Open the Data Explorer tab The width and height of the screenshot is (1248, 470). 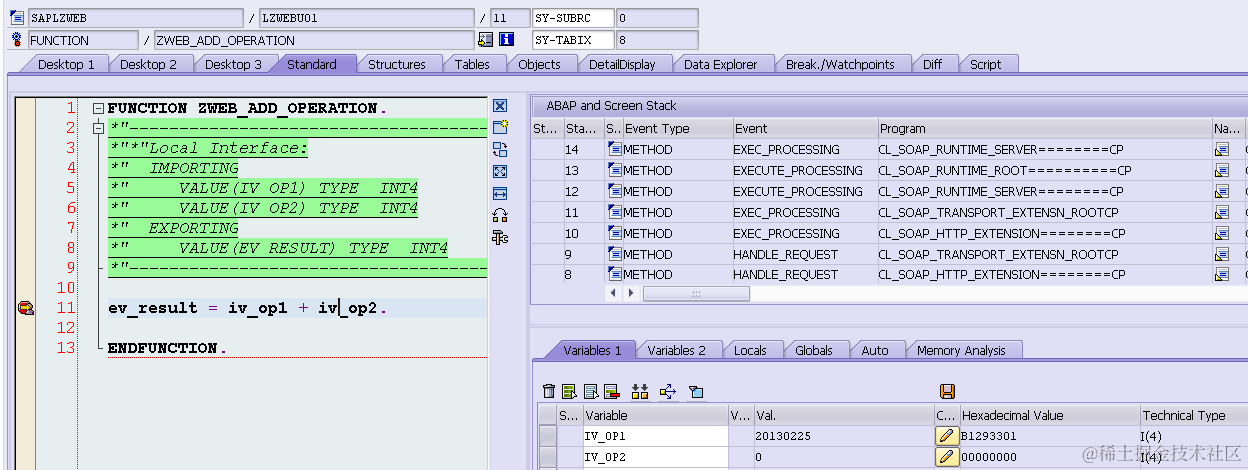coord(721,64)
